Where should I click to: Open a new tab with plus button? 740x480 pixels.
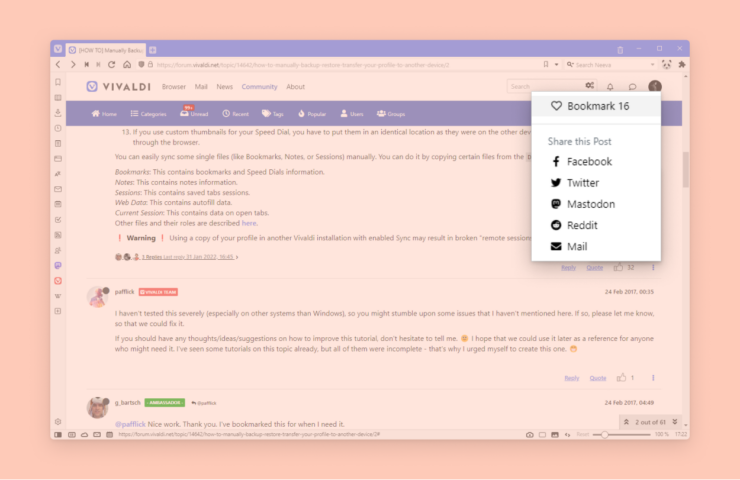pos(152,50)
